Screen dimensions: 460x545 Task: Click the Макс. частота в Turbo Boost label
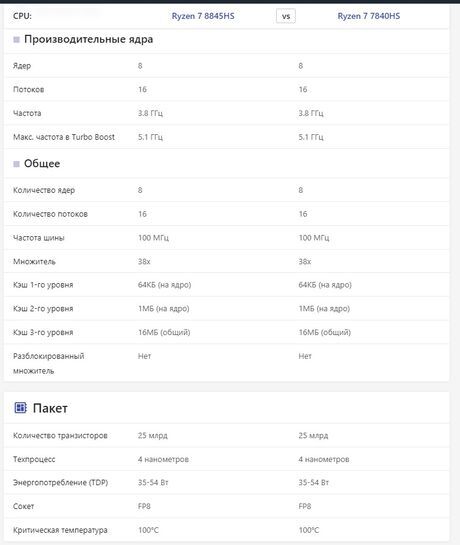[64, 137]
